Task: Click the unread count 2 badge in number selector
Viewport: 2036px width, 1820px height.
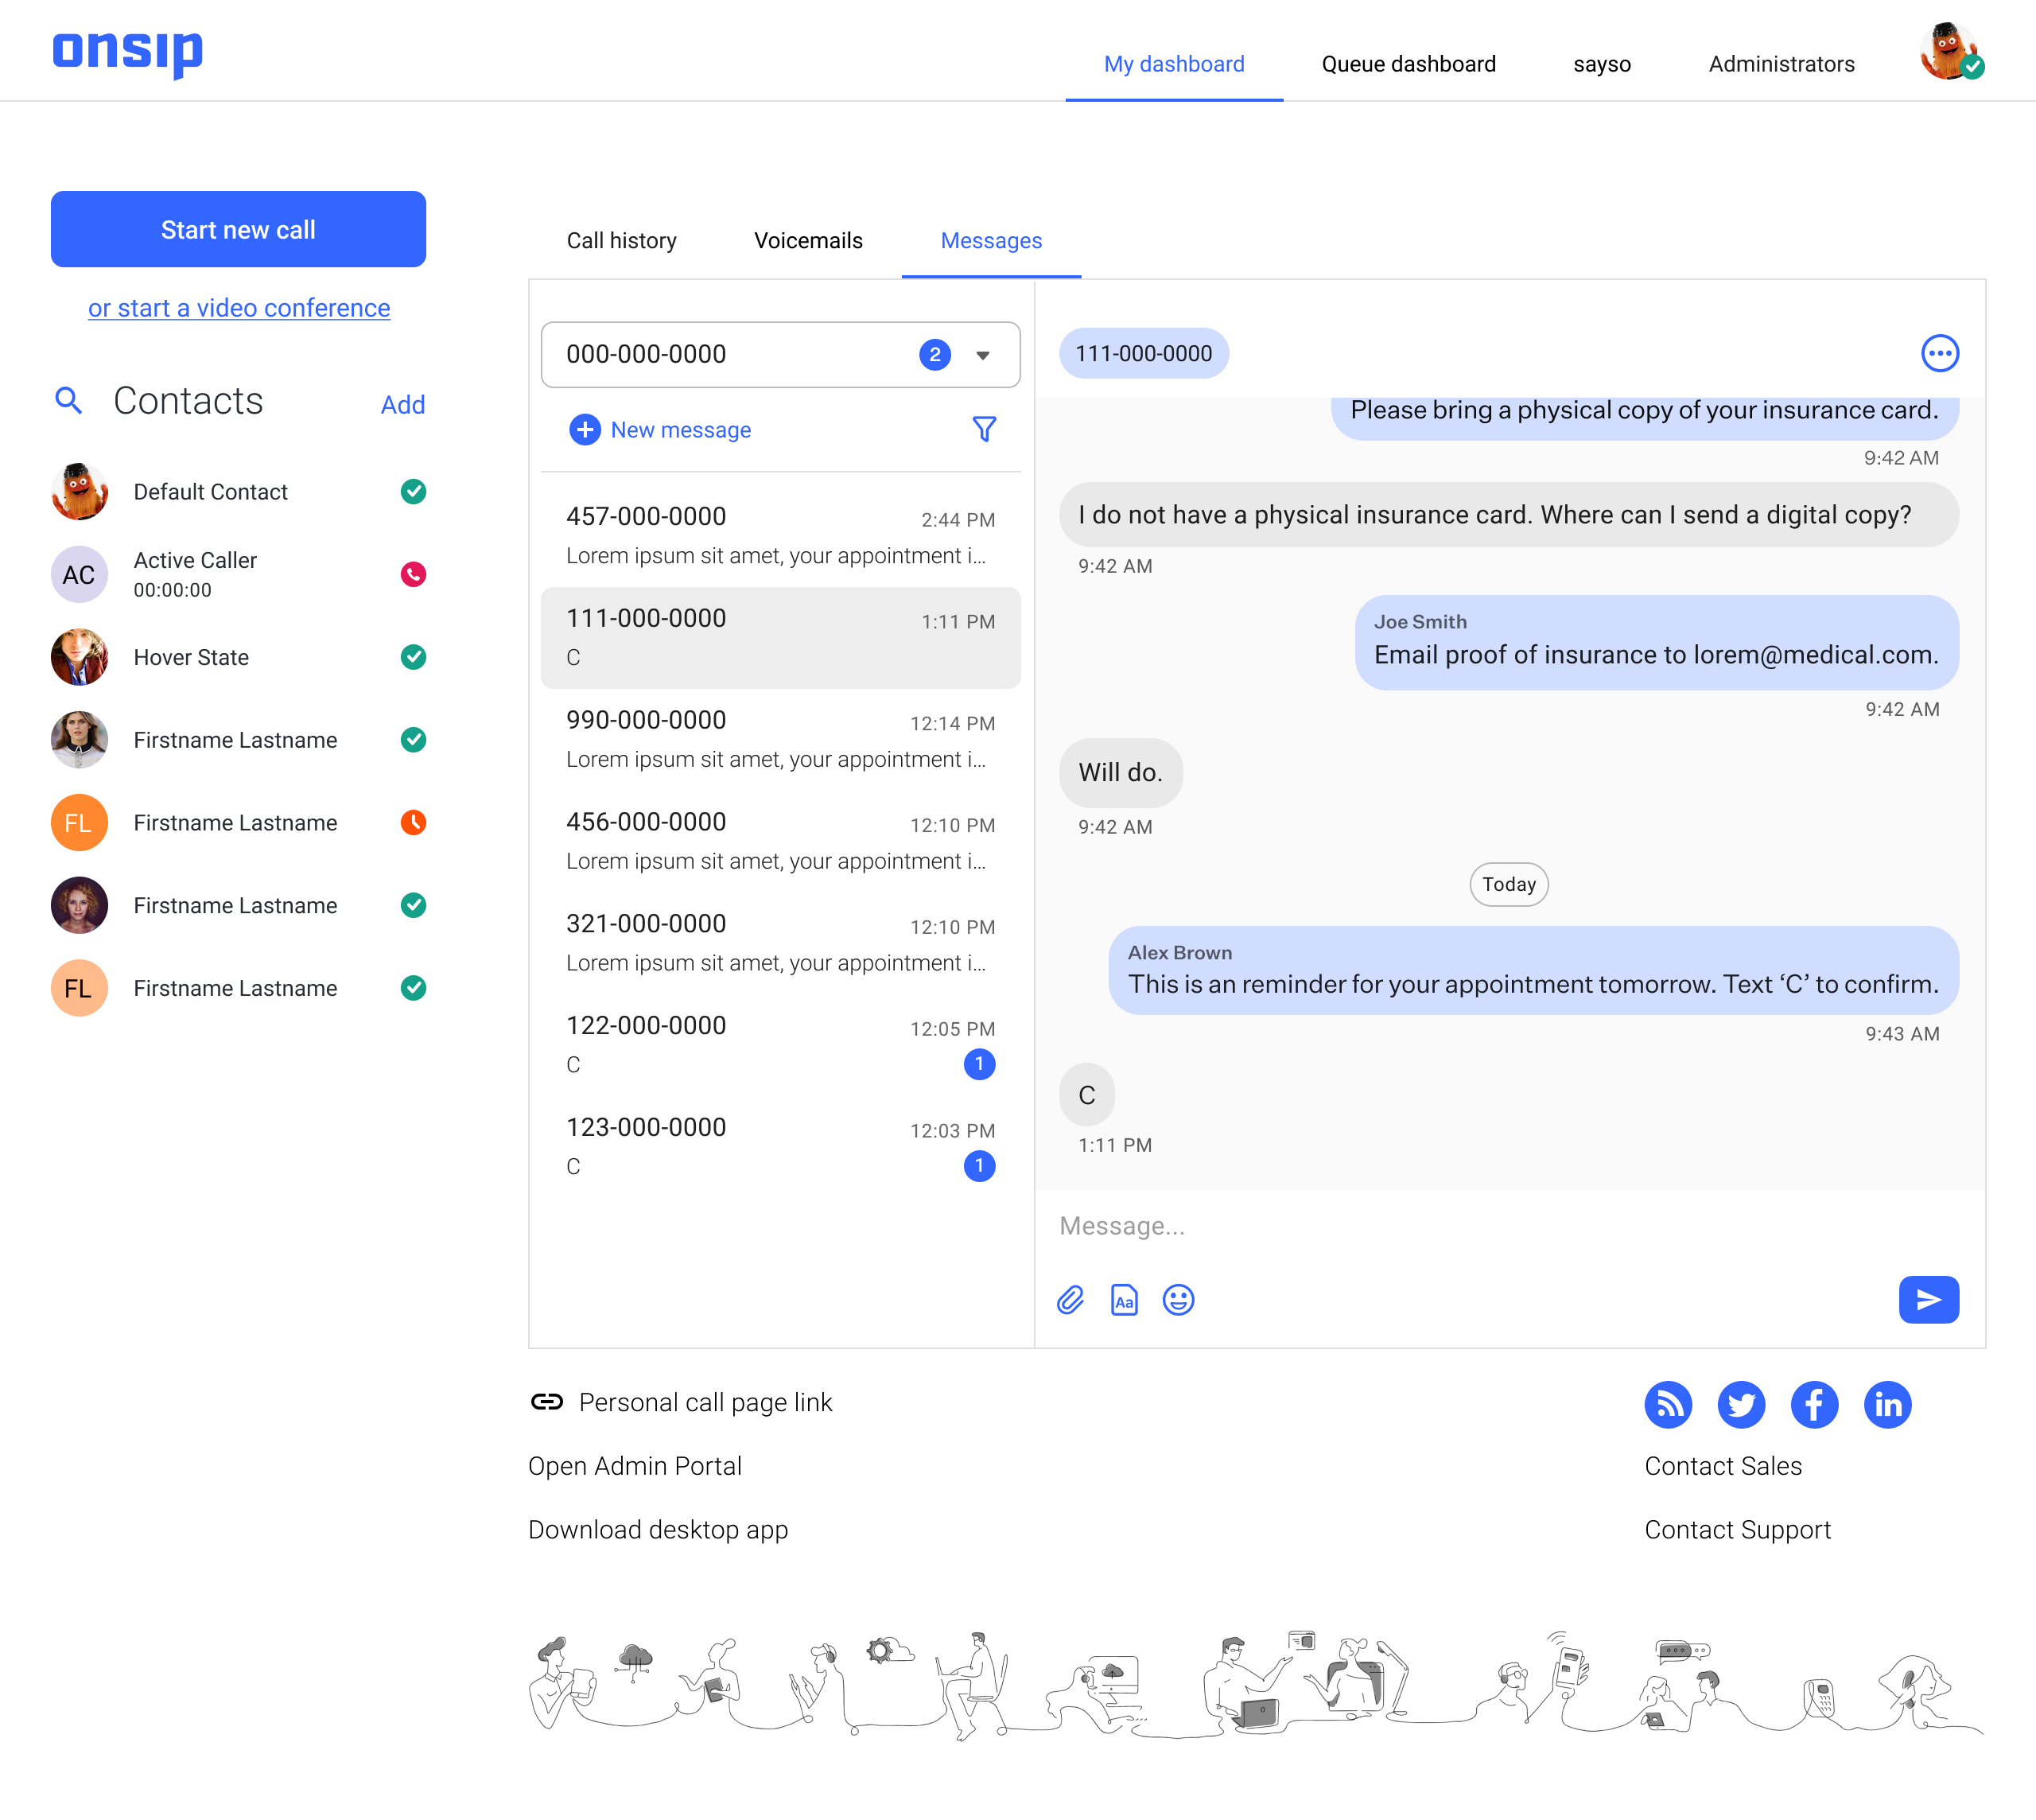Action: point(935,355)
